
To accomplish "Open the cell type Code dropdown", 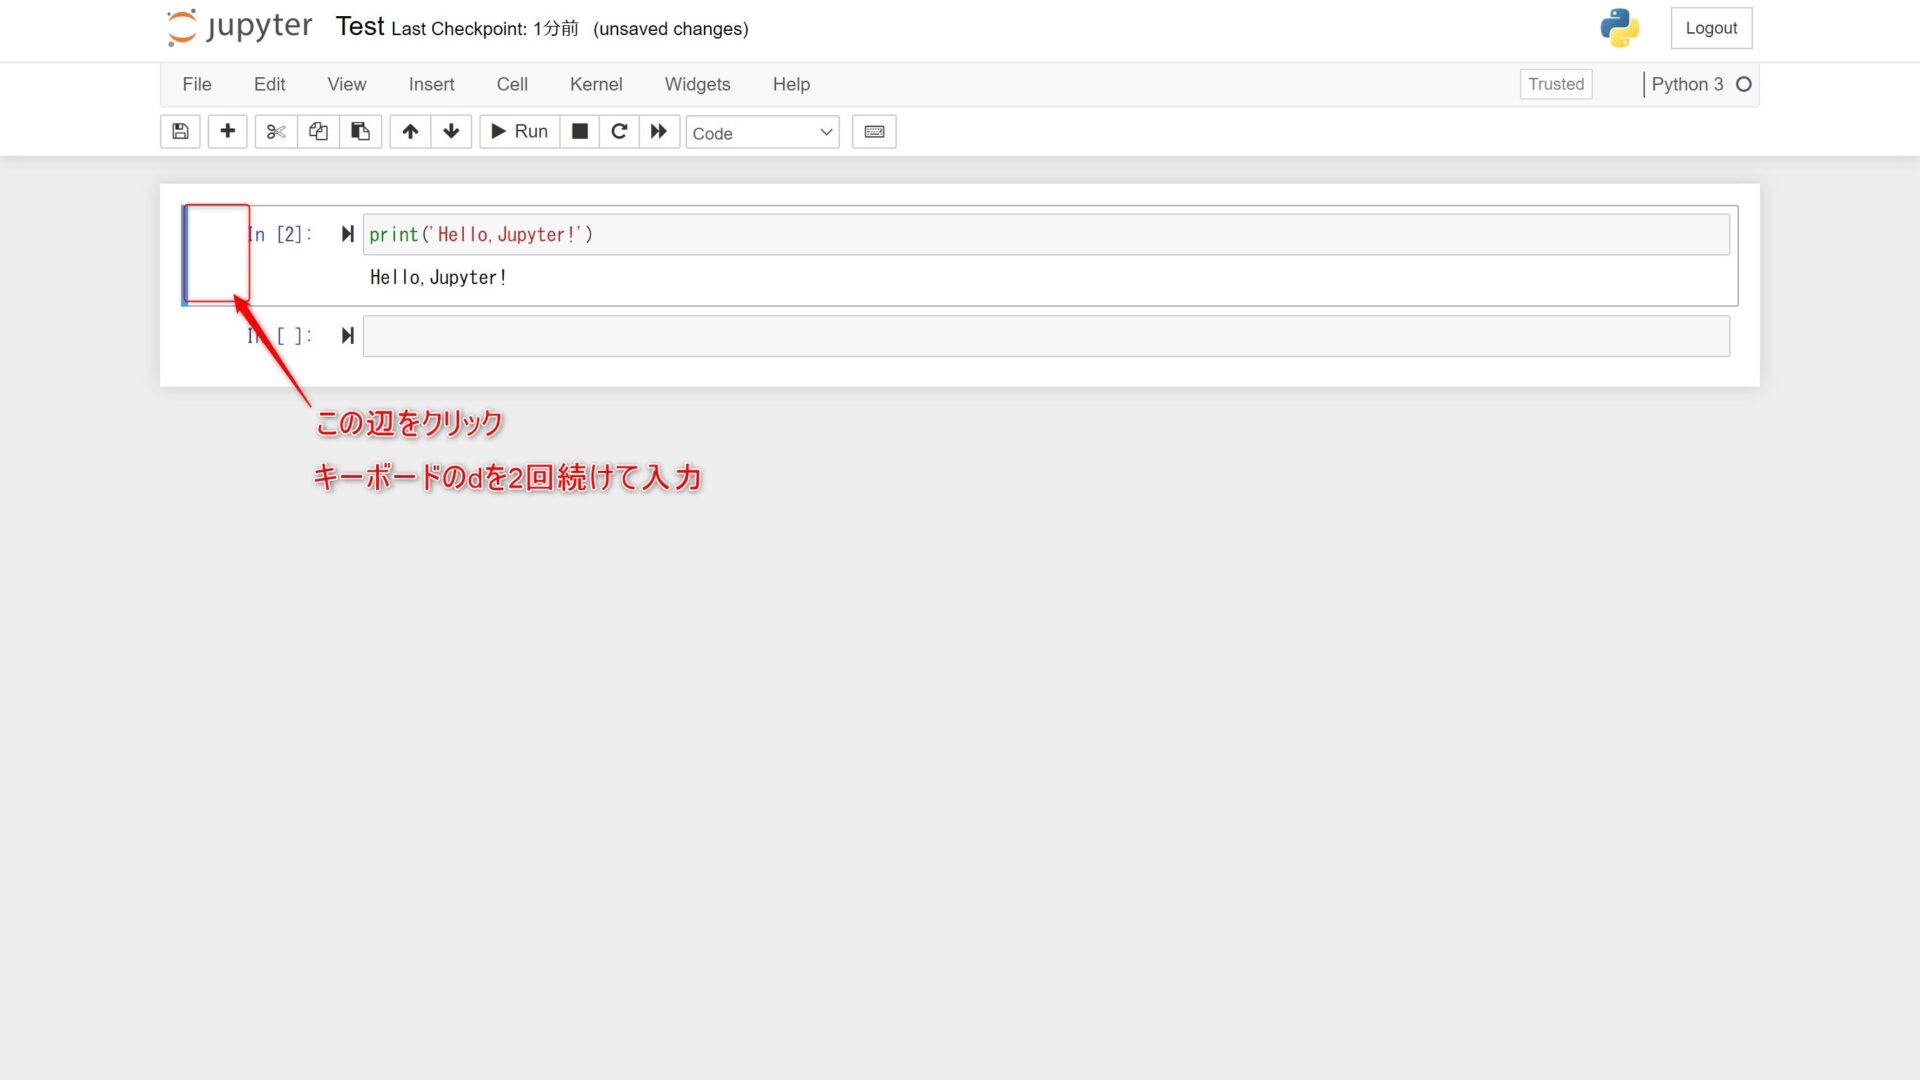I will point(762,132).
